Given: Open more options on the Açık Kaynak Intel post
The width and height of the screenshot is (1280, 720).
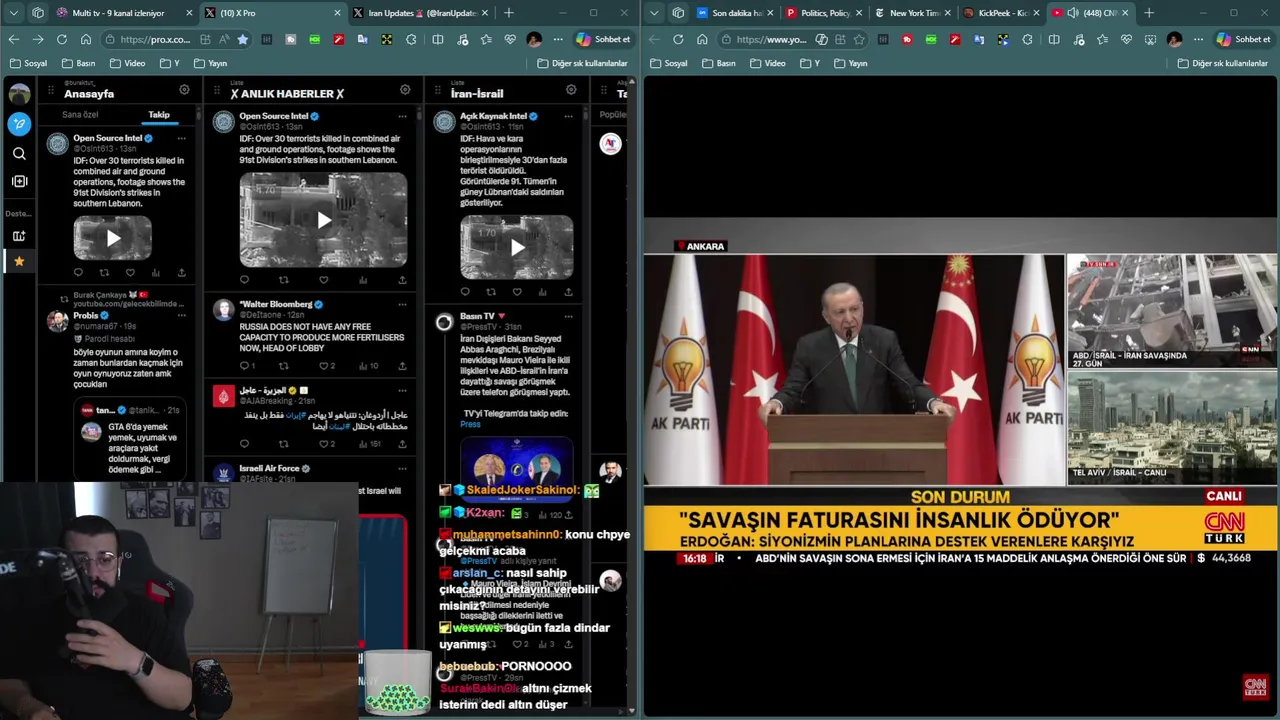Looking at the screenshot, I should coord(569,116).
